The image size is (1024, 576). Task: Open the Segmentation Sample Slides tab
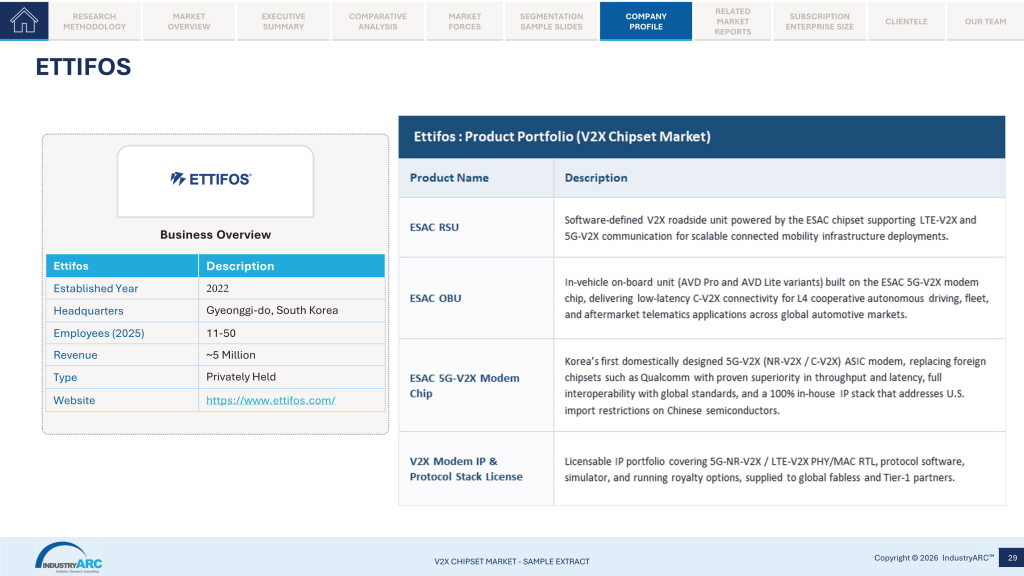pos(551,21)
